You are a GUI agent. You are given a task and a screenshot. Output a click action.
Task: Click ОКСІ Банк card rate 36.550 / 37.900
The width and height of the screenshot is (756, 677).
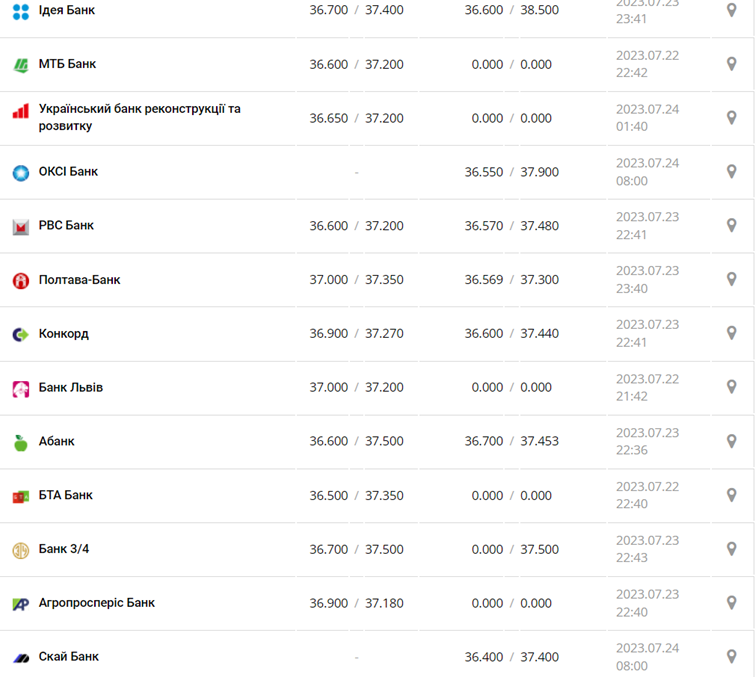tap(511, 172)
